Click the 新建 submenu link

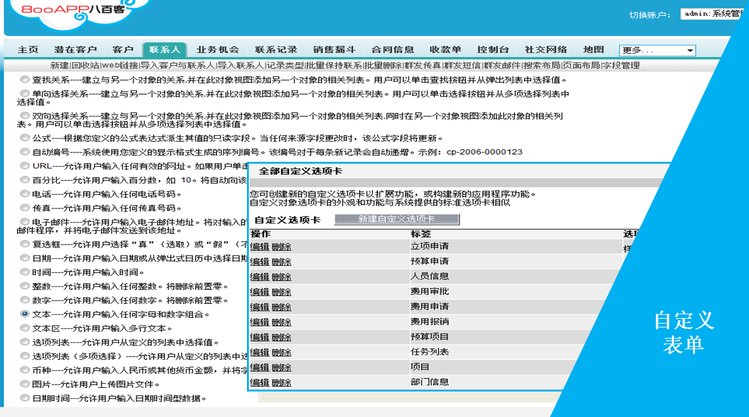tap(60, 65)
